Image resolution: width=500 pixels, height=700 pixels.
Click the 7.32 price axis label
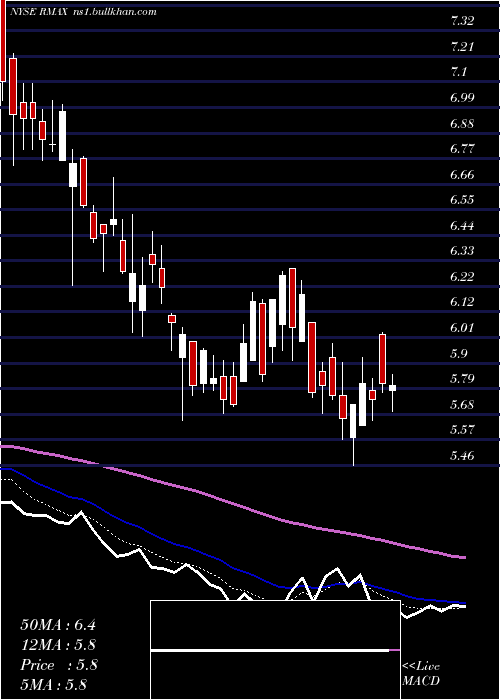[x=462, y=21]
